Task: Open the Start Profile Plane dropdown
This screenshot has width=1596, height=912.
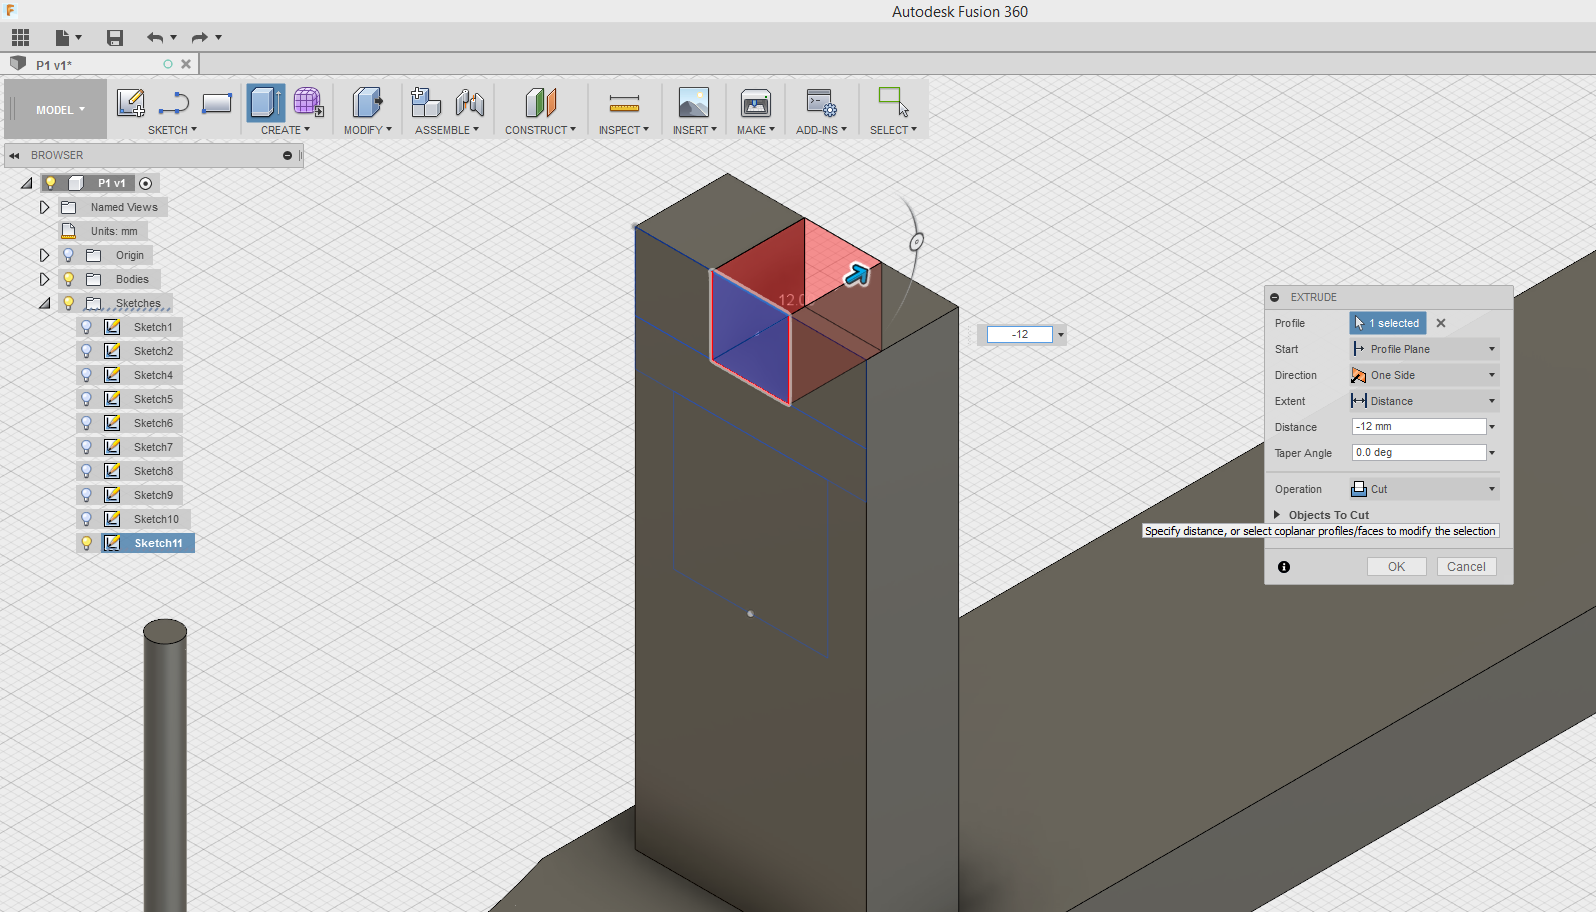Action: (x=1424, y=349)
